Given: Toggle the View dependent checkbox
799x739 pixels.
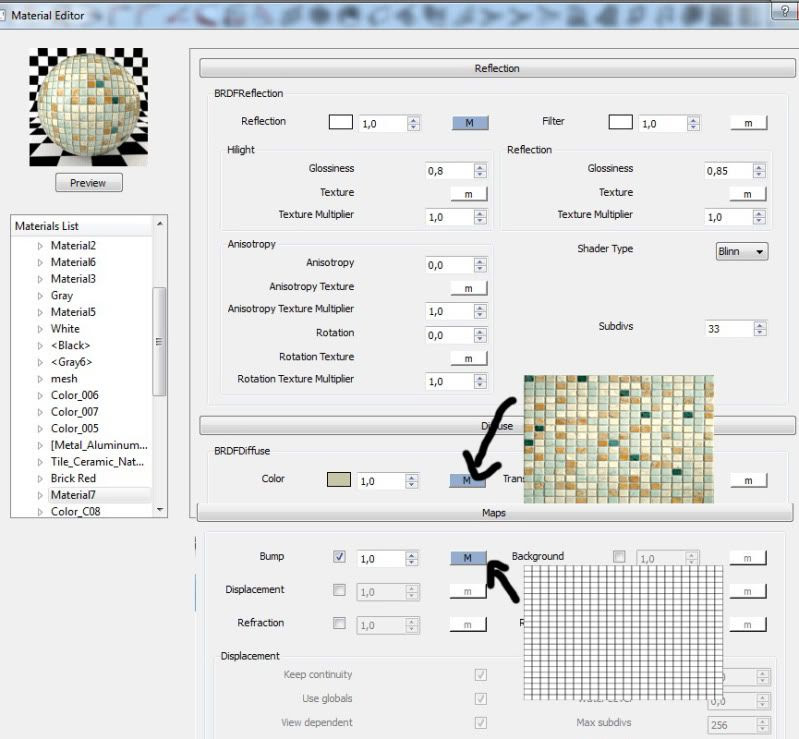Looking at the screenshot, I should (481, 723).
